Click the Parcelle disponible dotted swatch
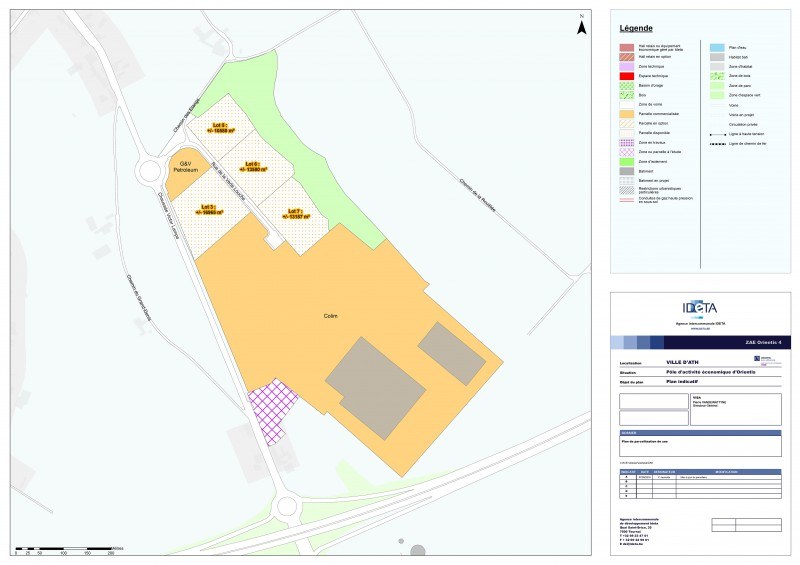Screen dimensions: 800x565 (x=627, y=133)
